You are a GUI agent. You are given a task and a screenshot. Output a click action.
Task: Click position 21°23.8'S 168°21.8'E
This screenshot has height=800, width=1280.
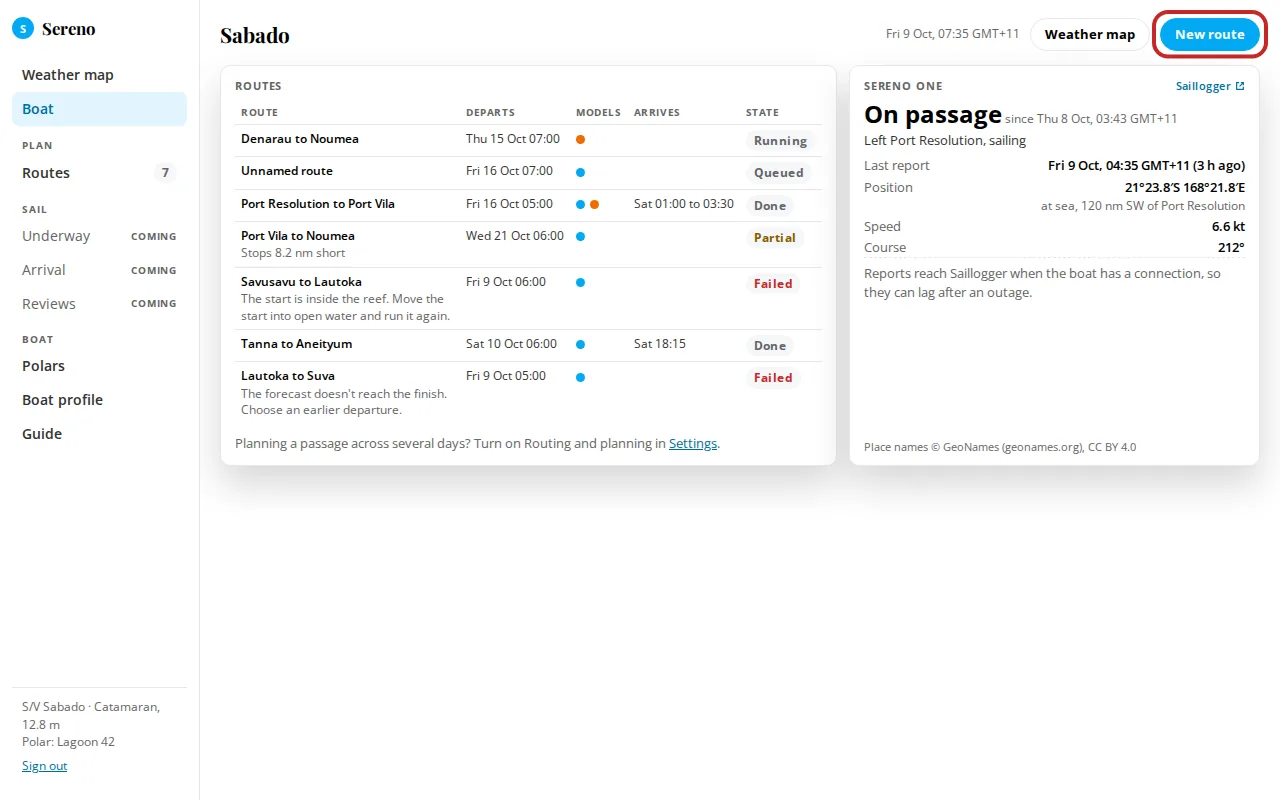click(1185, 187)
